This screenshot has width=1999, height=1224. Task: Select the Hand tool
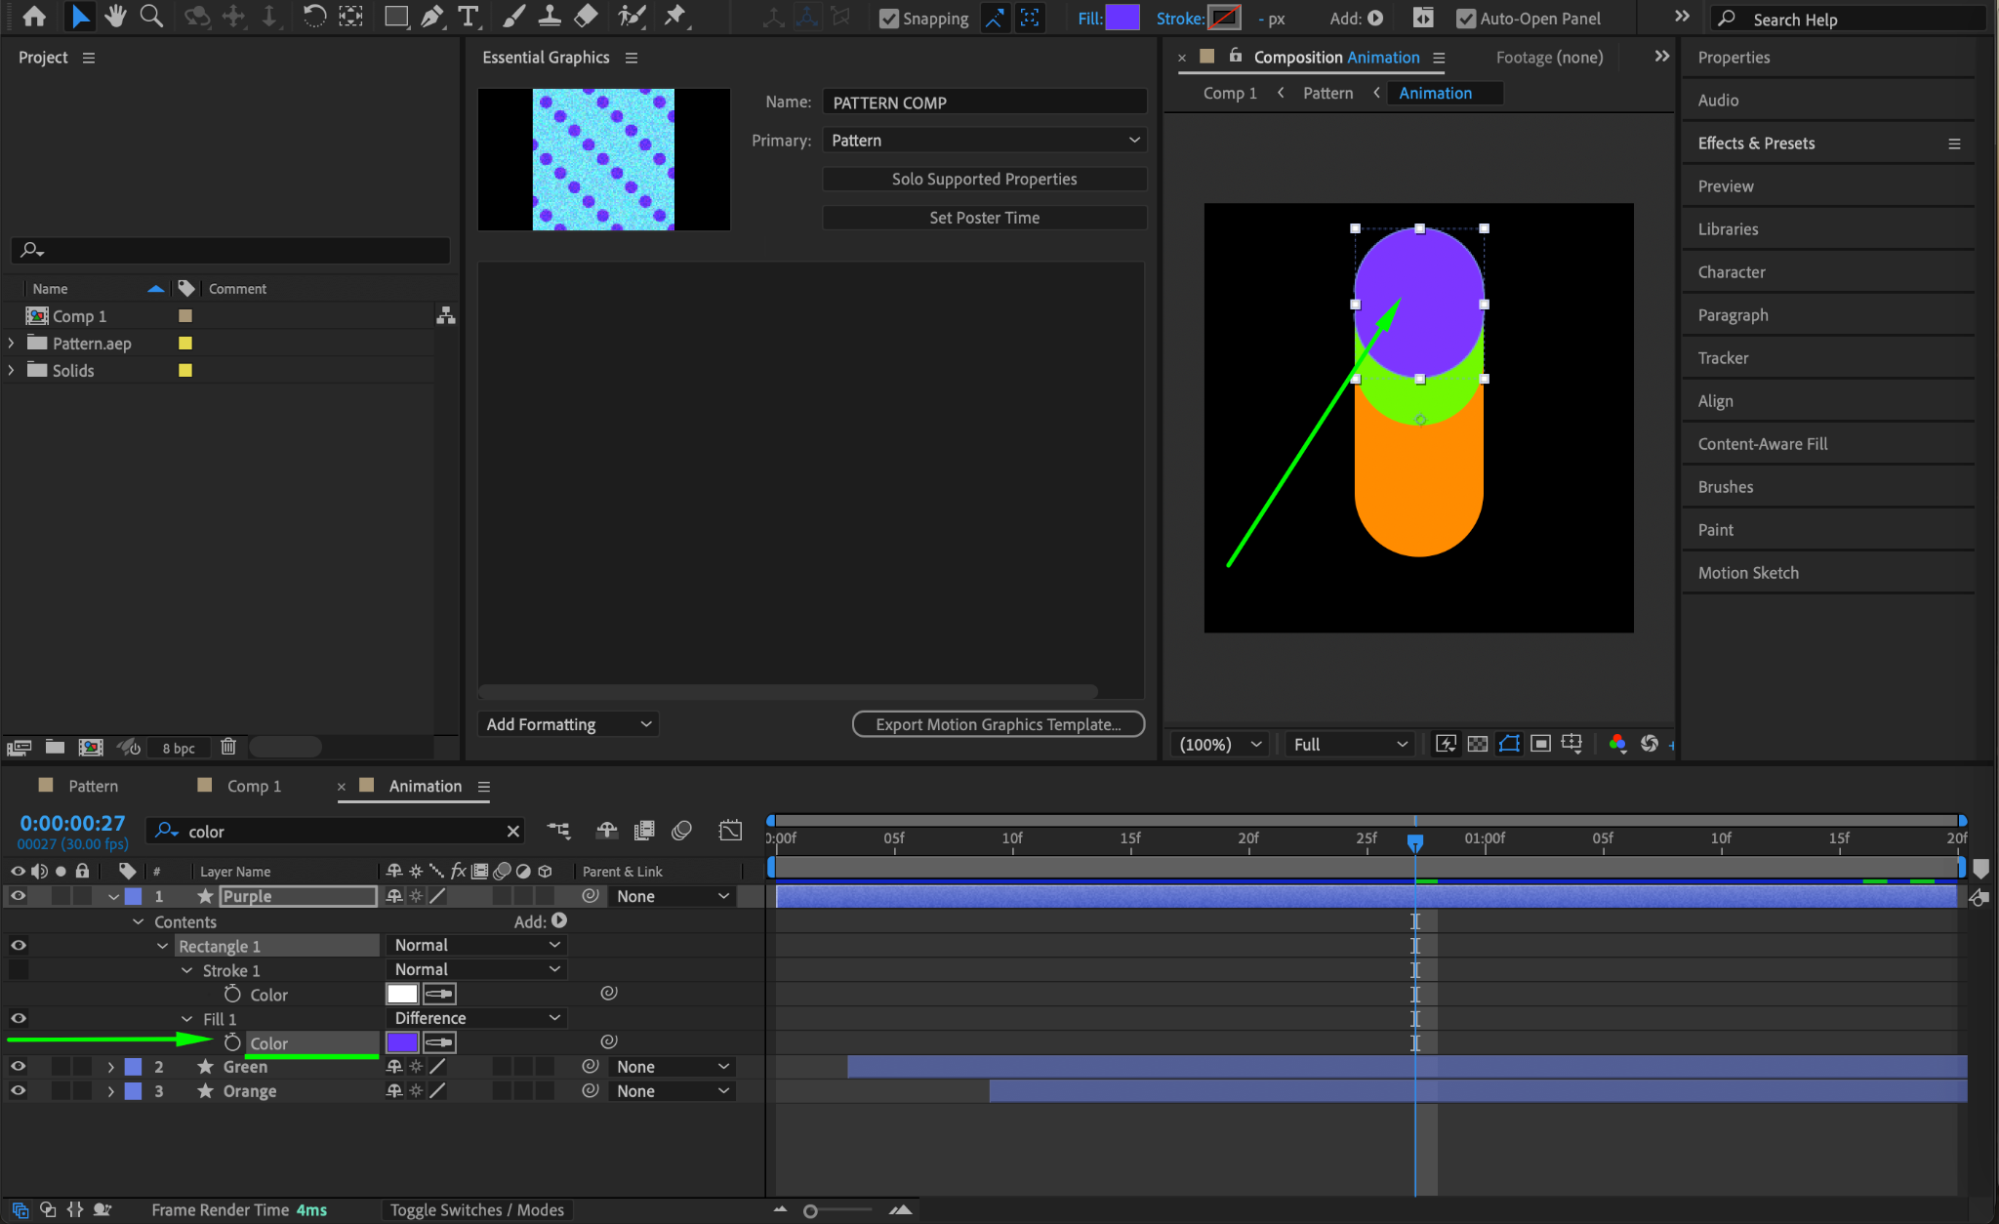[115, 16]
